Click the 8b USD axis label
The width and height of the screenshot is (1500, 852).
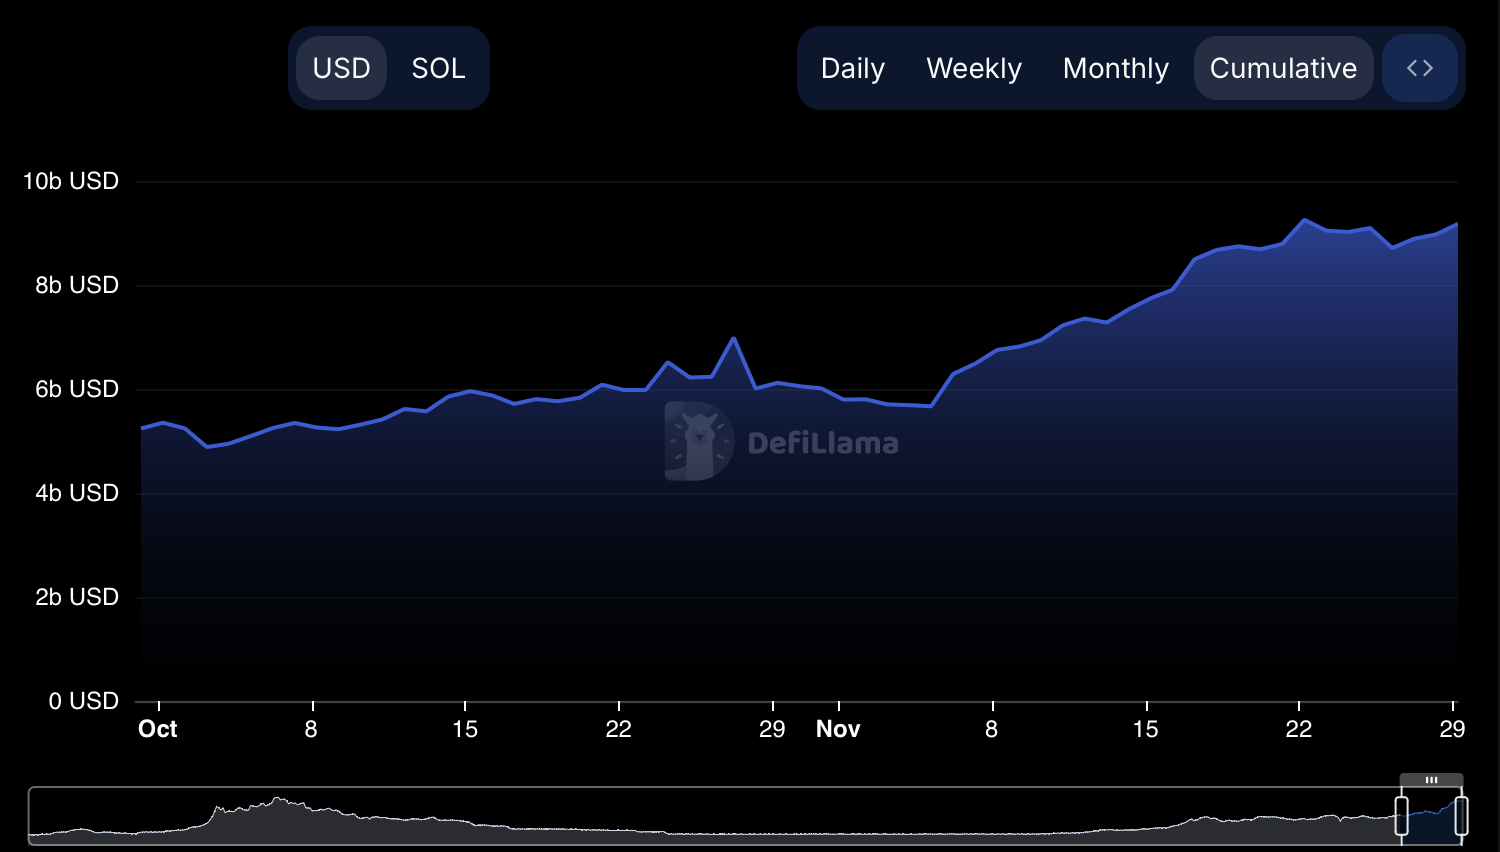pos(77,285)
